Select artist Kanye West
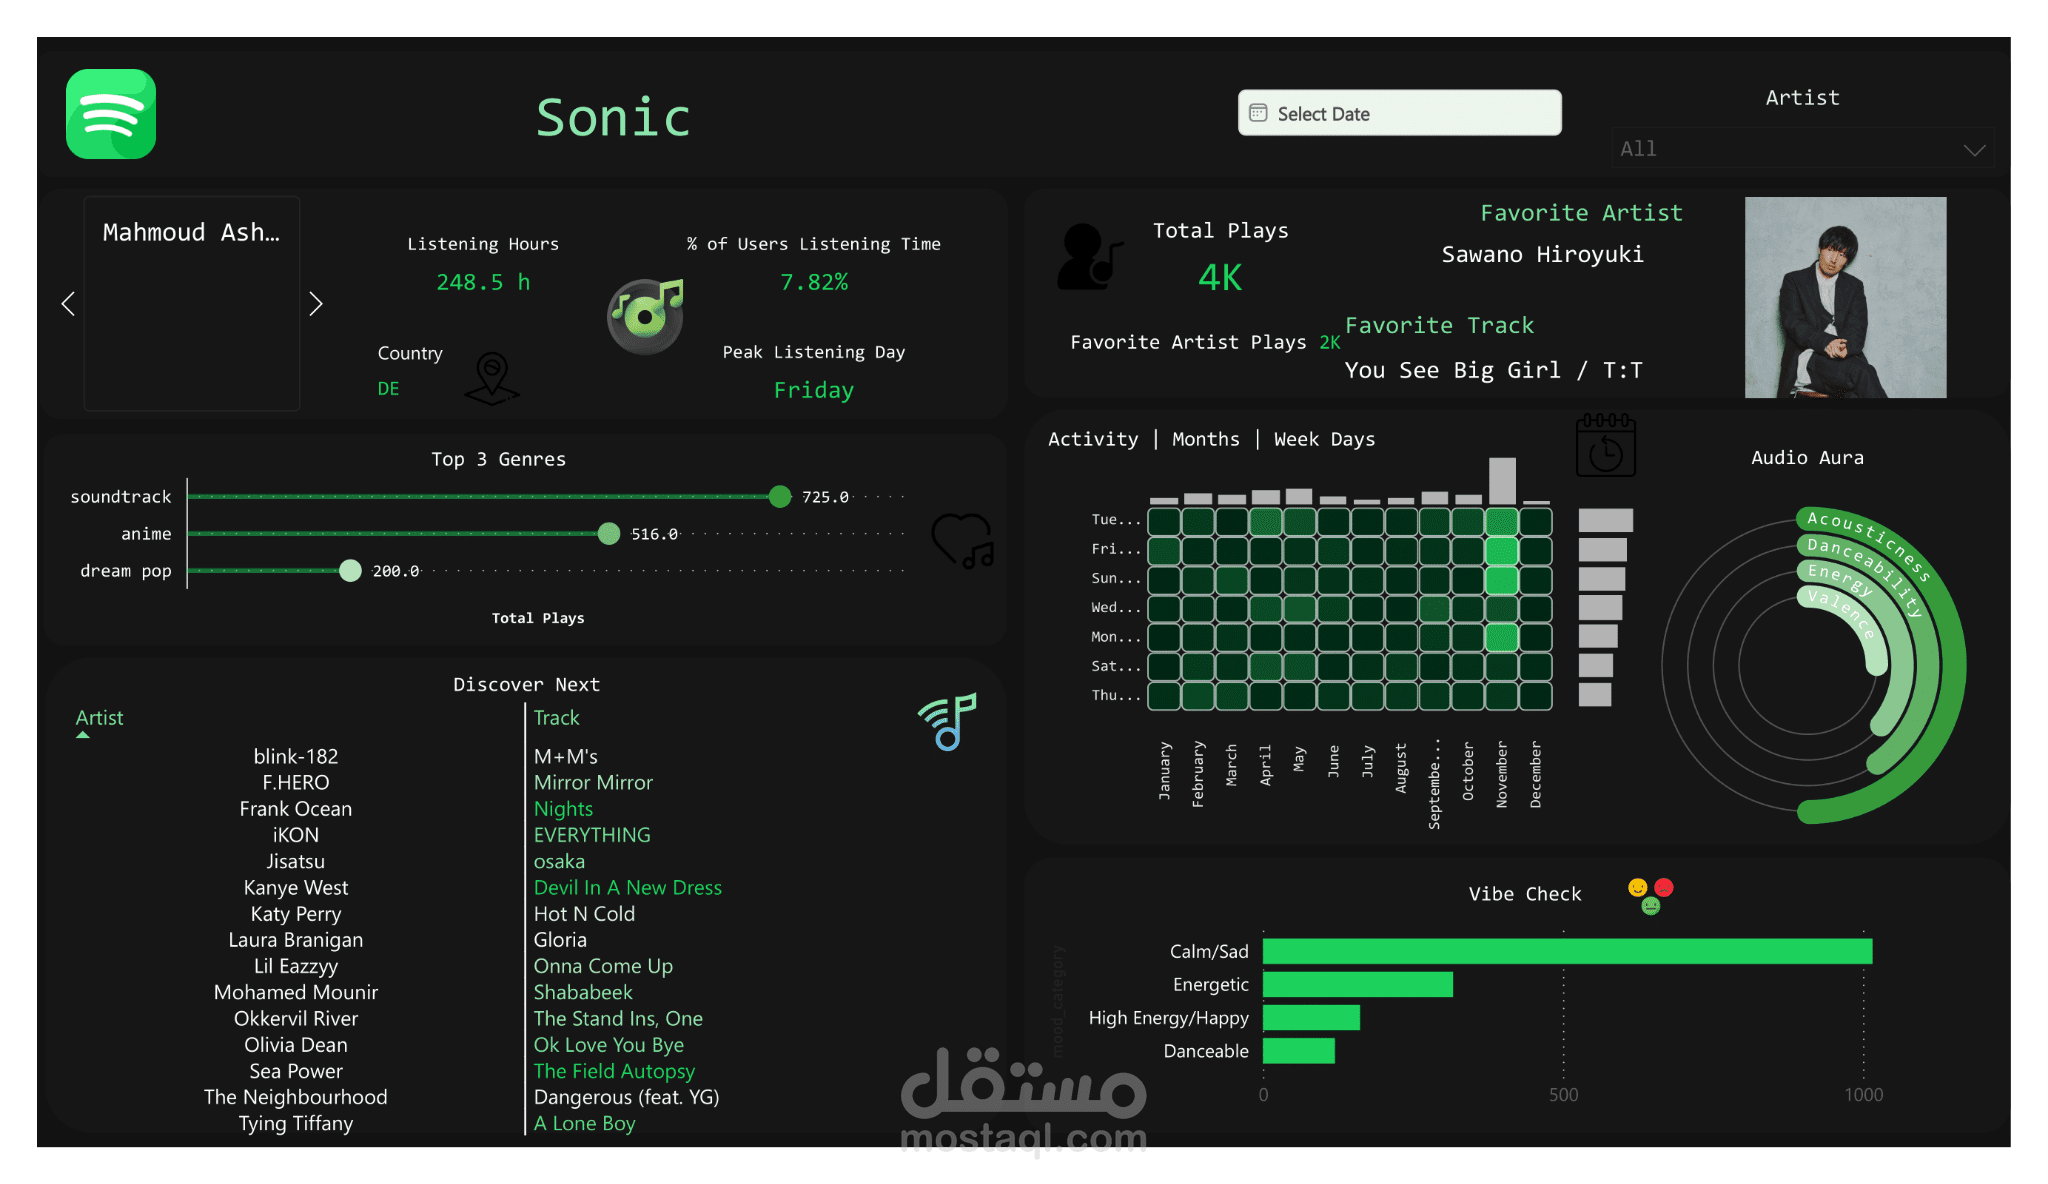 tap(296, 887)
